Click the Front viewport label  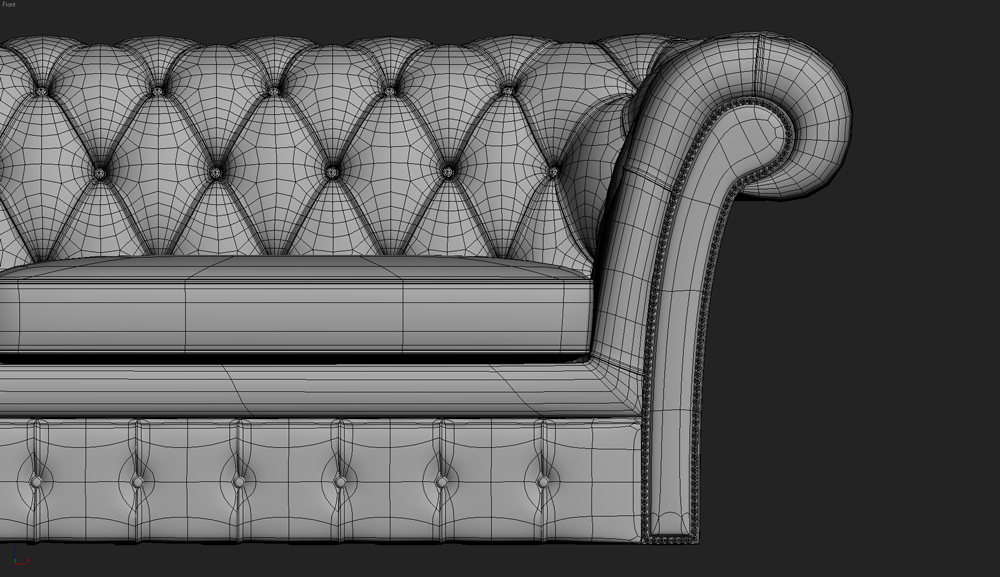(x=9, y=5)
